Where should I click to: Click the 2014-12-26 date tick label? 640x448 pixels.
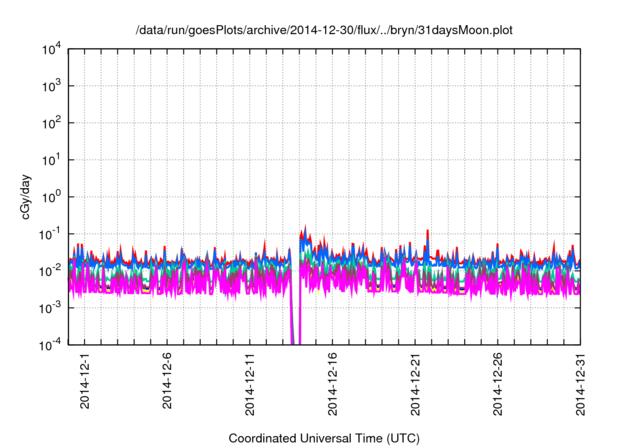coord(498,381)
